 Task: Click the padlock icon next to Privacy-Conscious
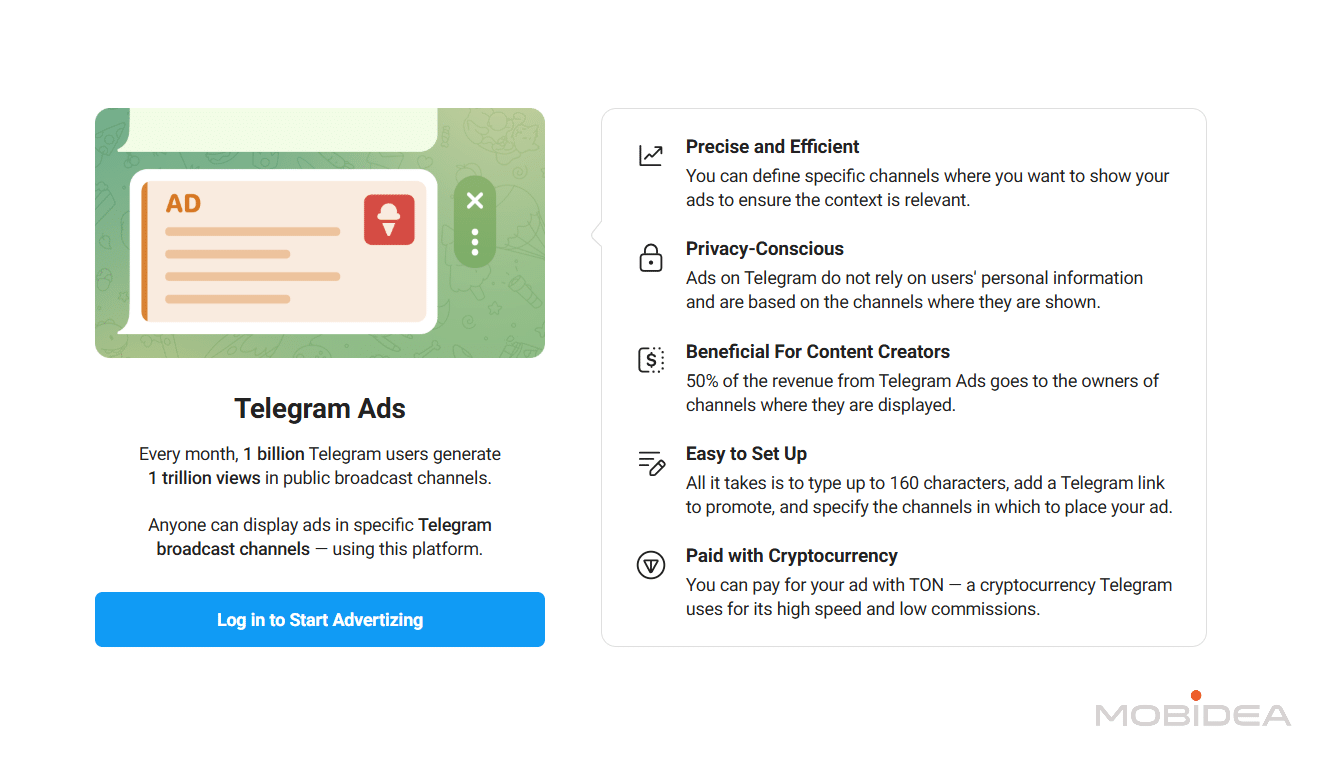point(651,258)
